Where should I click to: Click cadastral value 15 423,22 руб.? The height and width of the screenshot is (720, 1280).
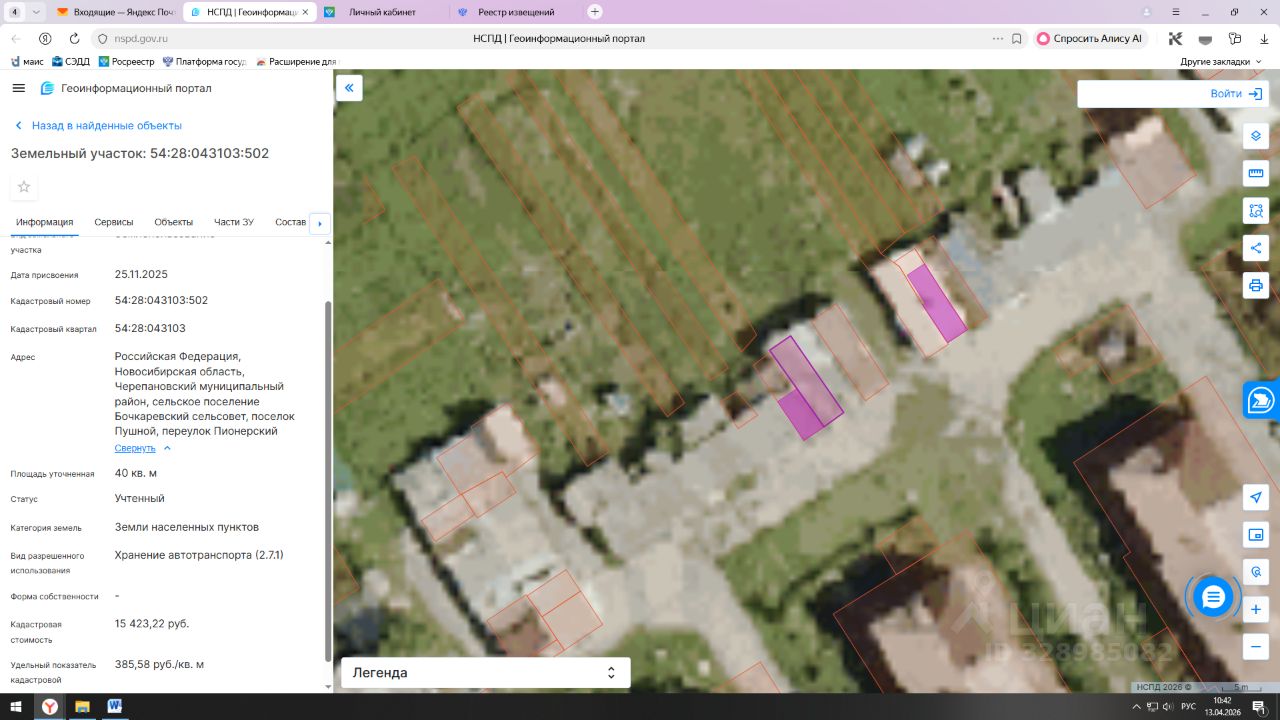pos(152,624)
